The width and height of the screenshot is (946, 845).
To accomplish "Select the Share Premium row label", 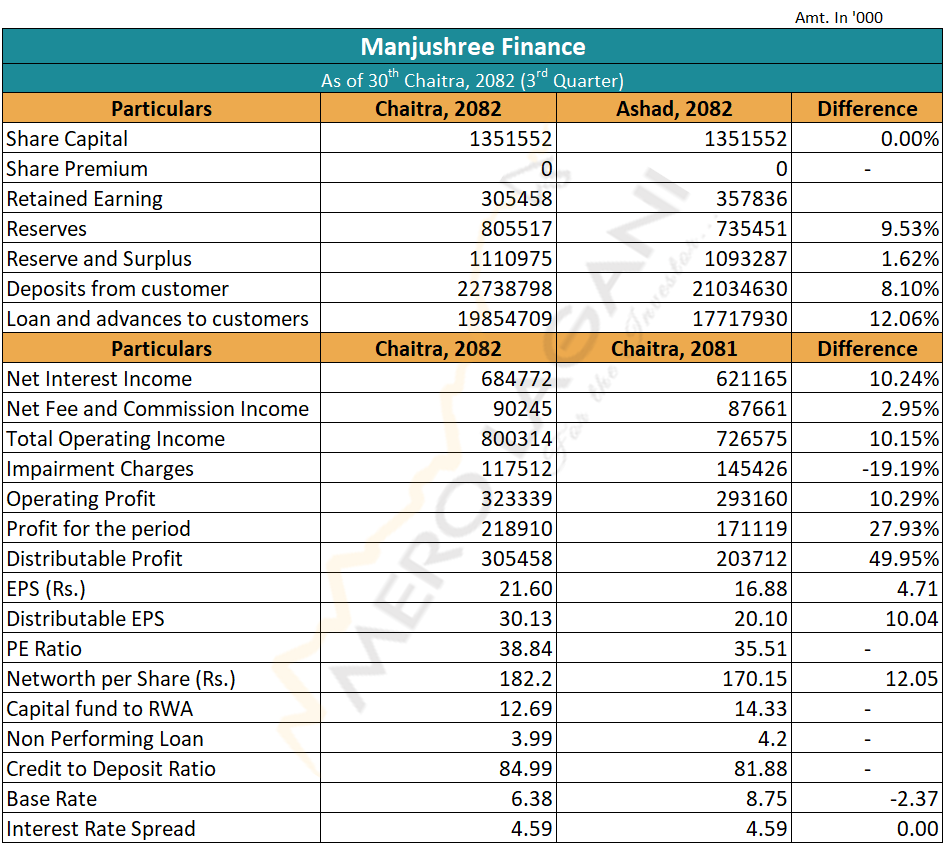I will [x=77, y=169].
